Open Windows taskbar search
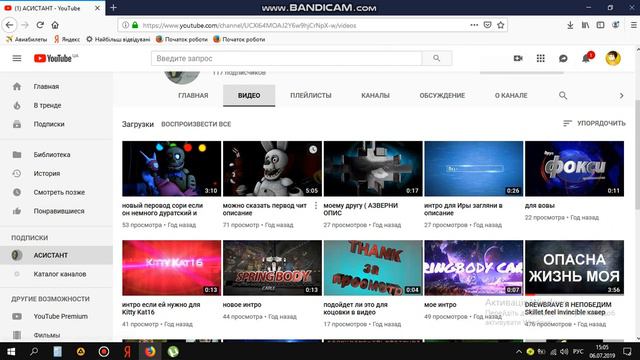Viewport: 640px width, 360px height. (34, 351)
